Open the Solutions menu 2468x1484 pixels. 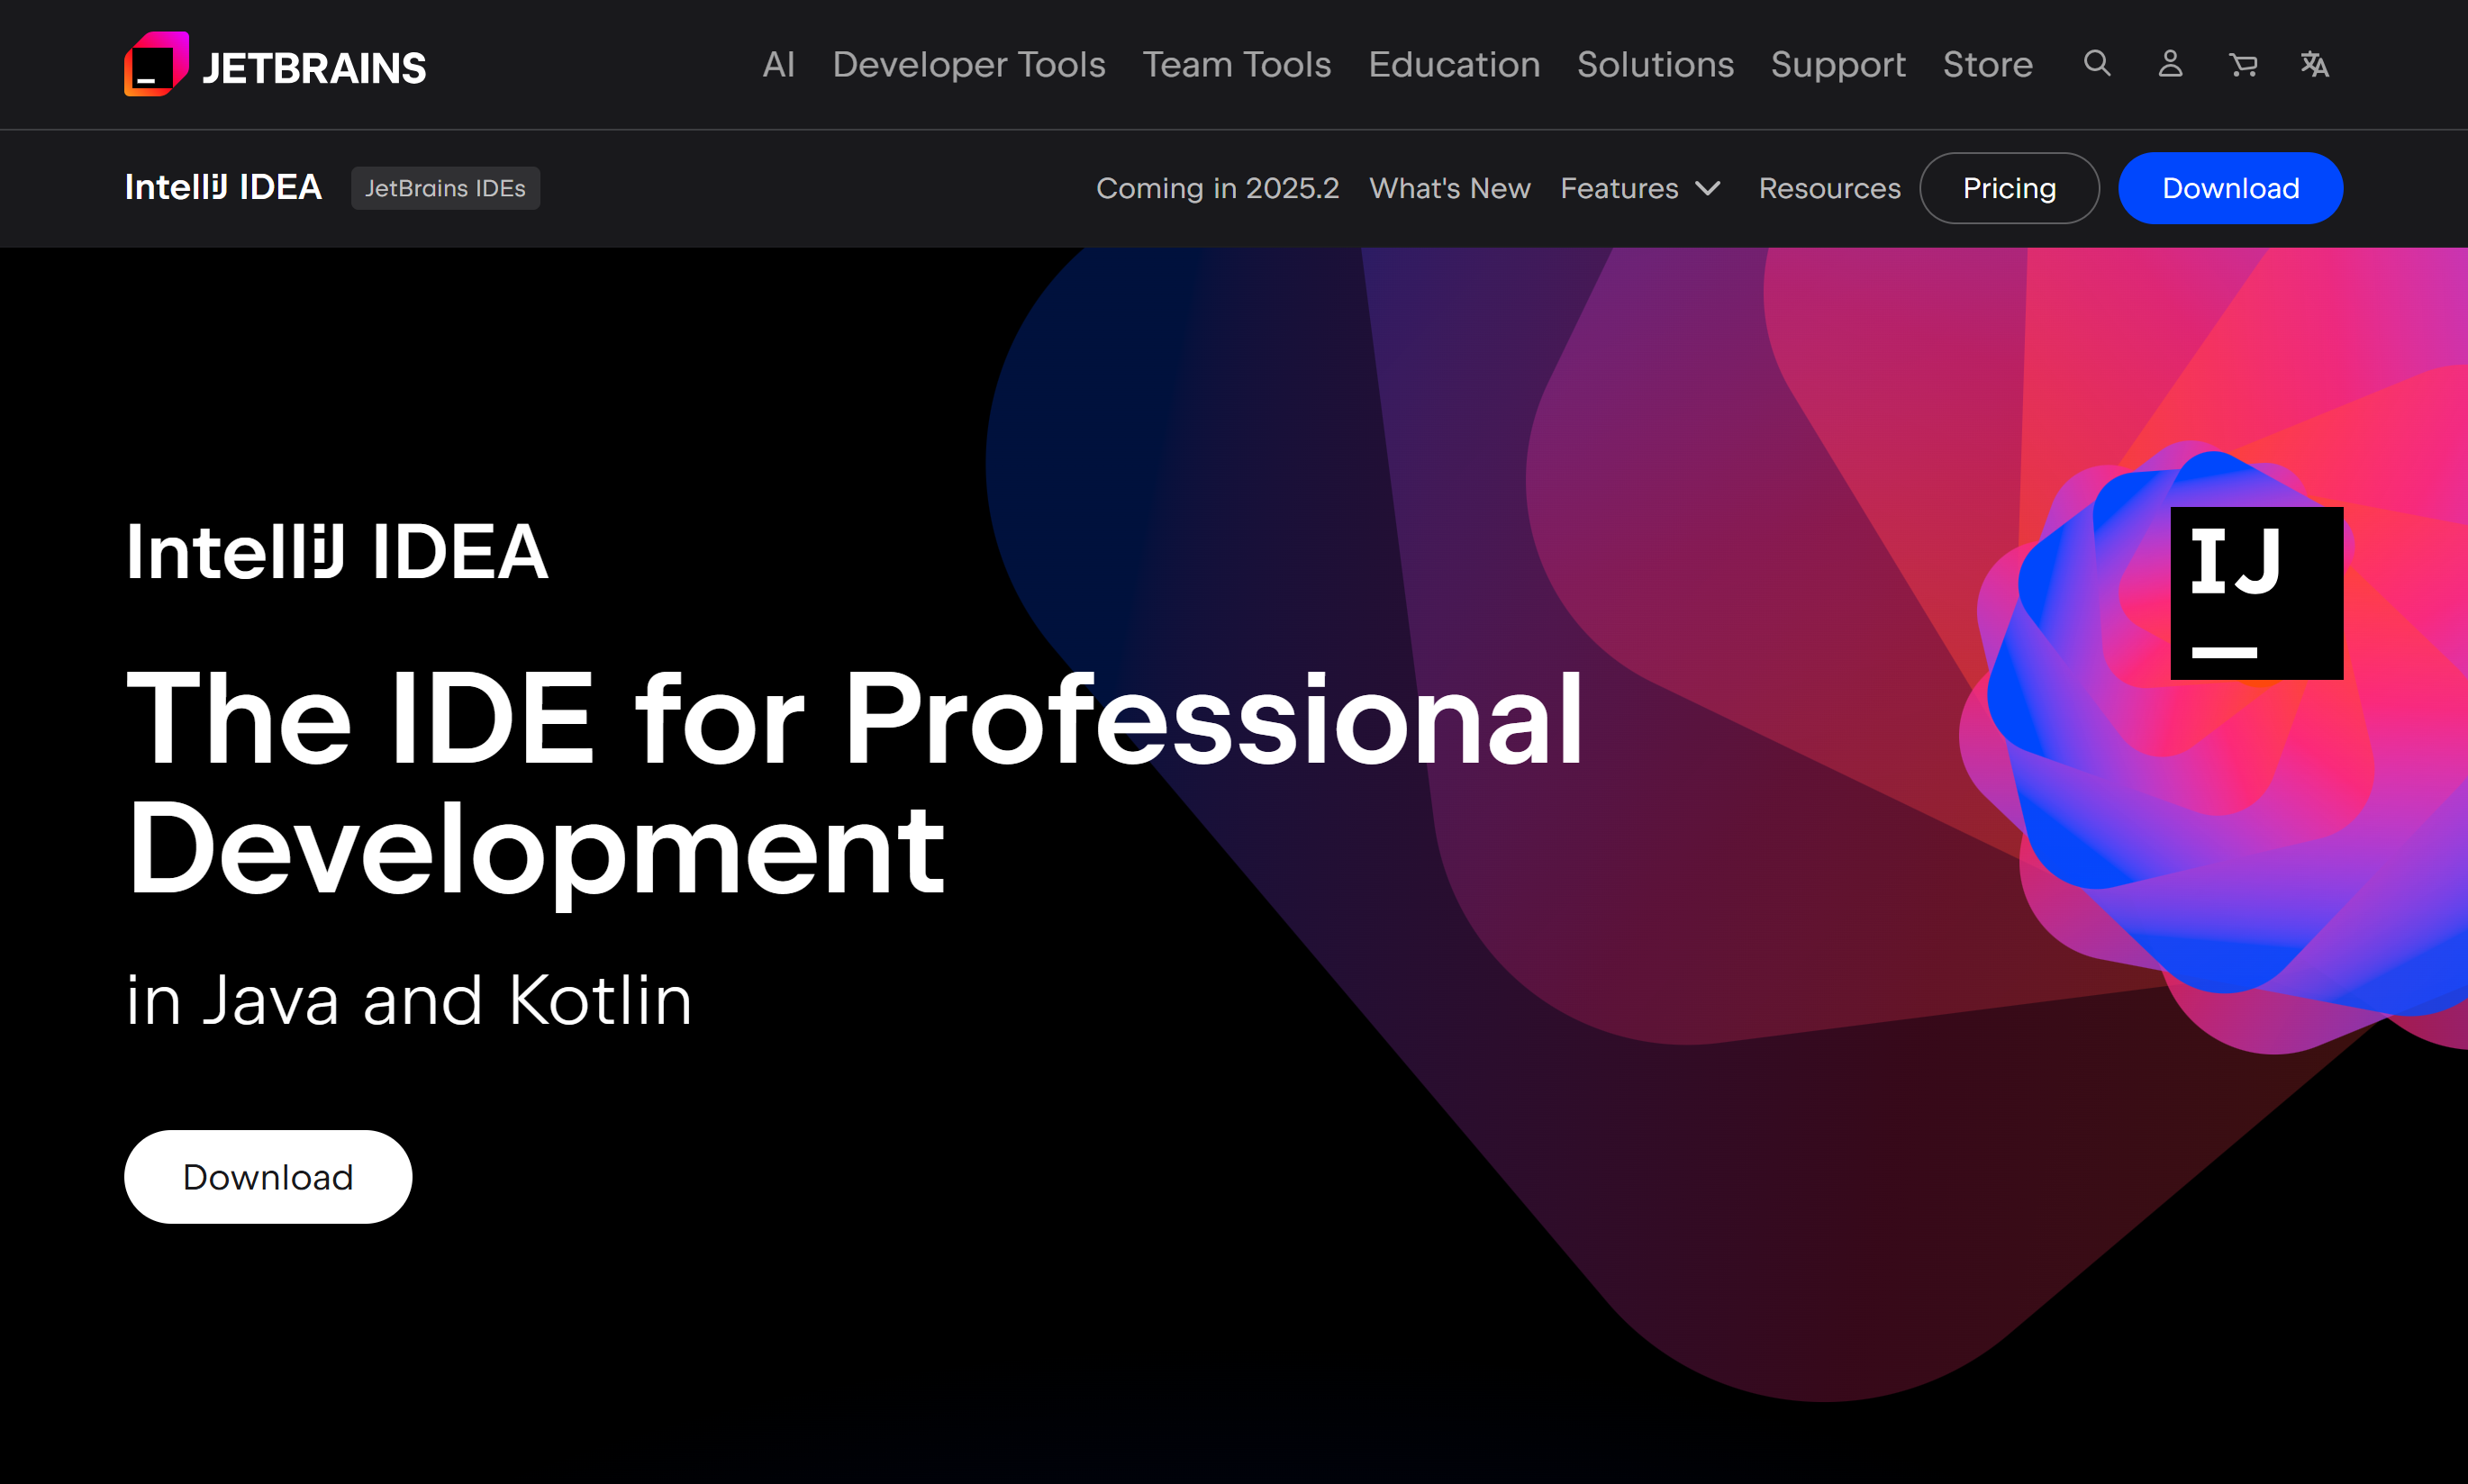1655,65
